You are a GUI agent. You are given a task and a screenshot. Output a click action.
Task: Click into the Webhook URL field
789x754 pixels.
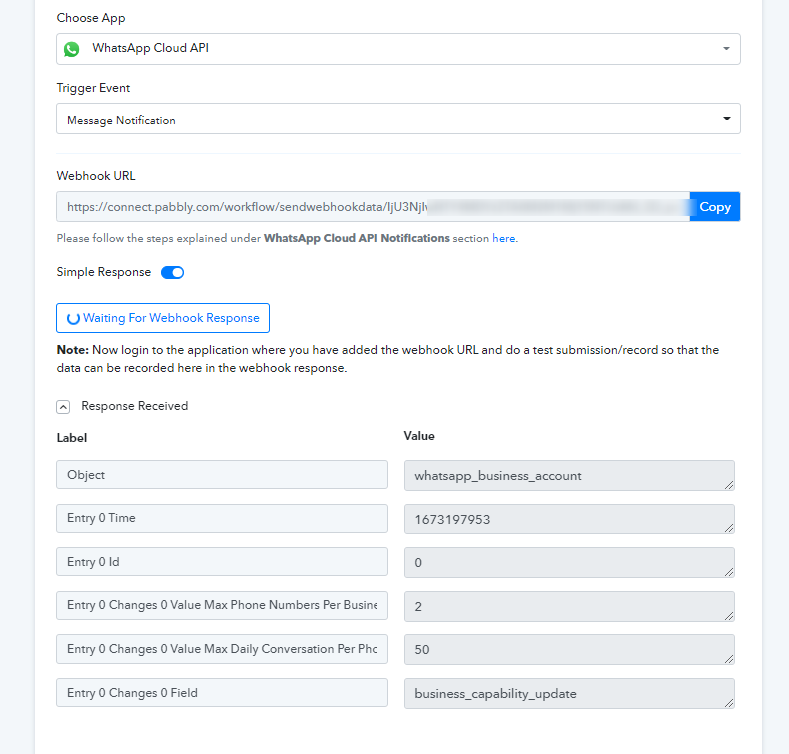point(373,206)
